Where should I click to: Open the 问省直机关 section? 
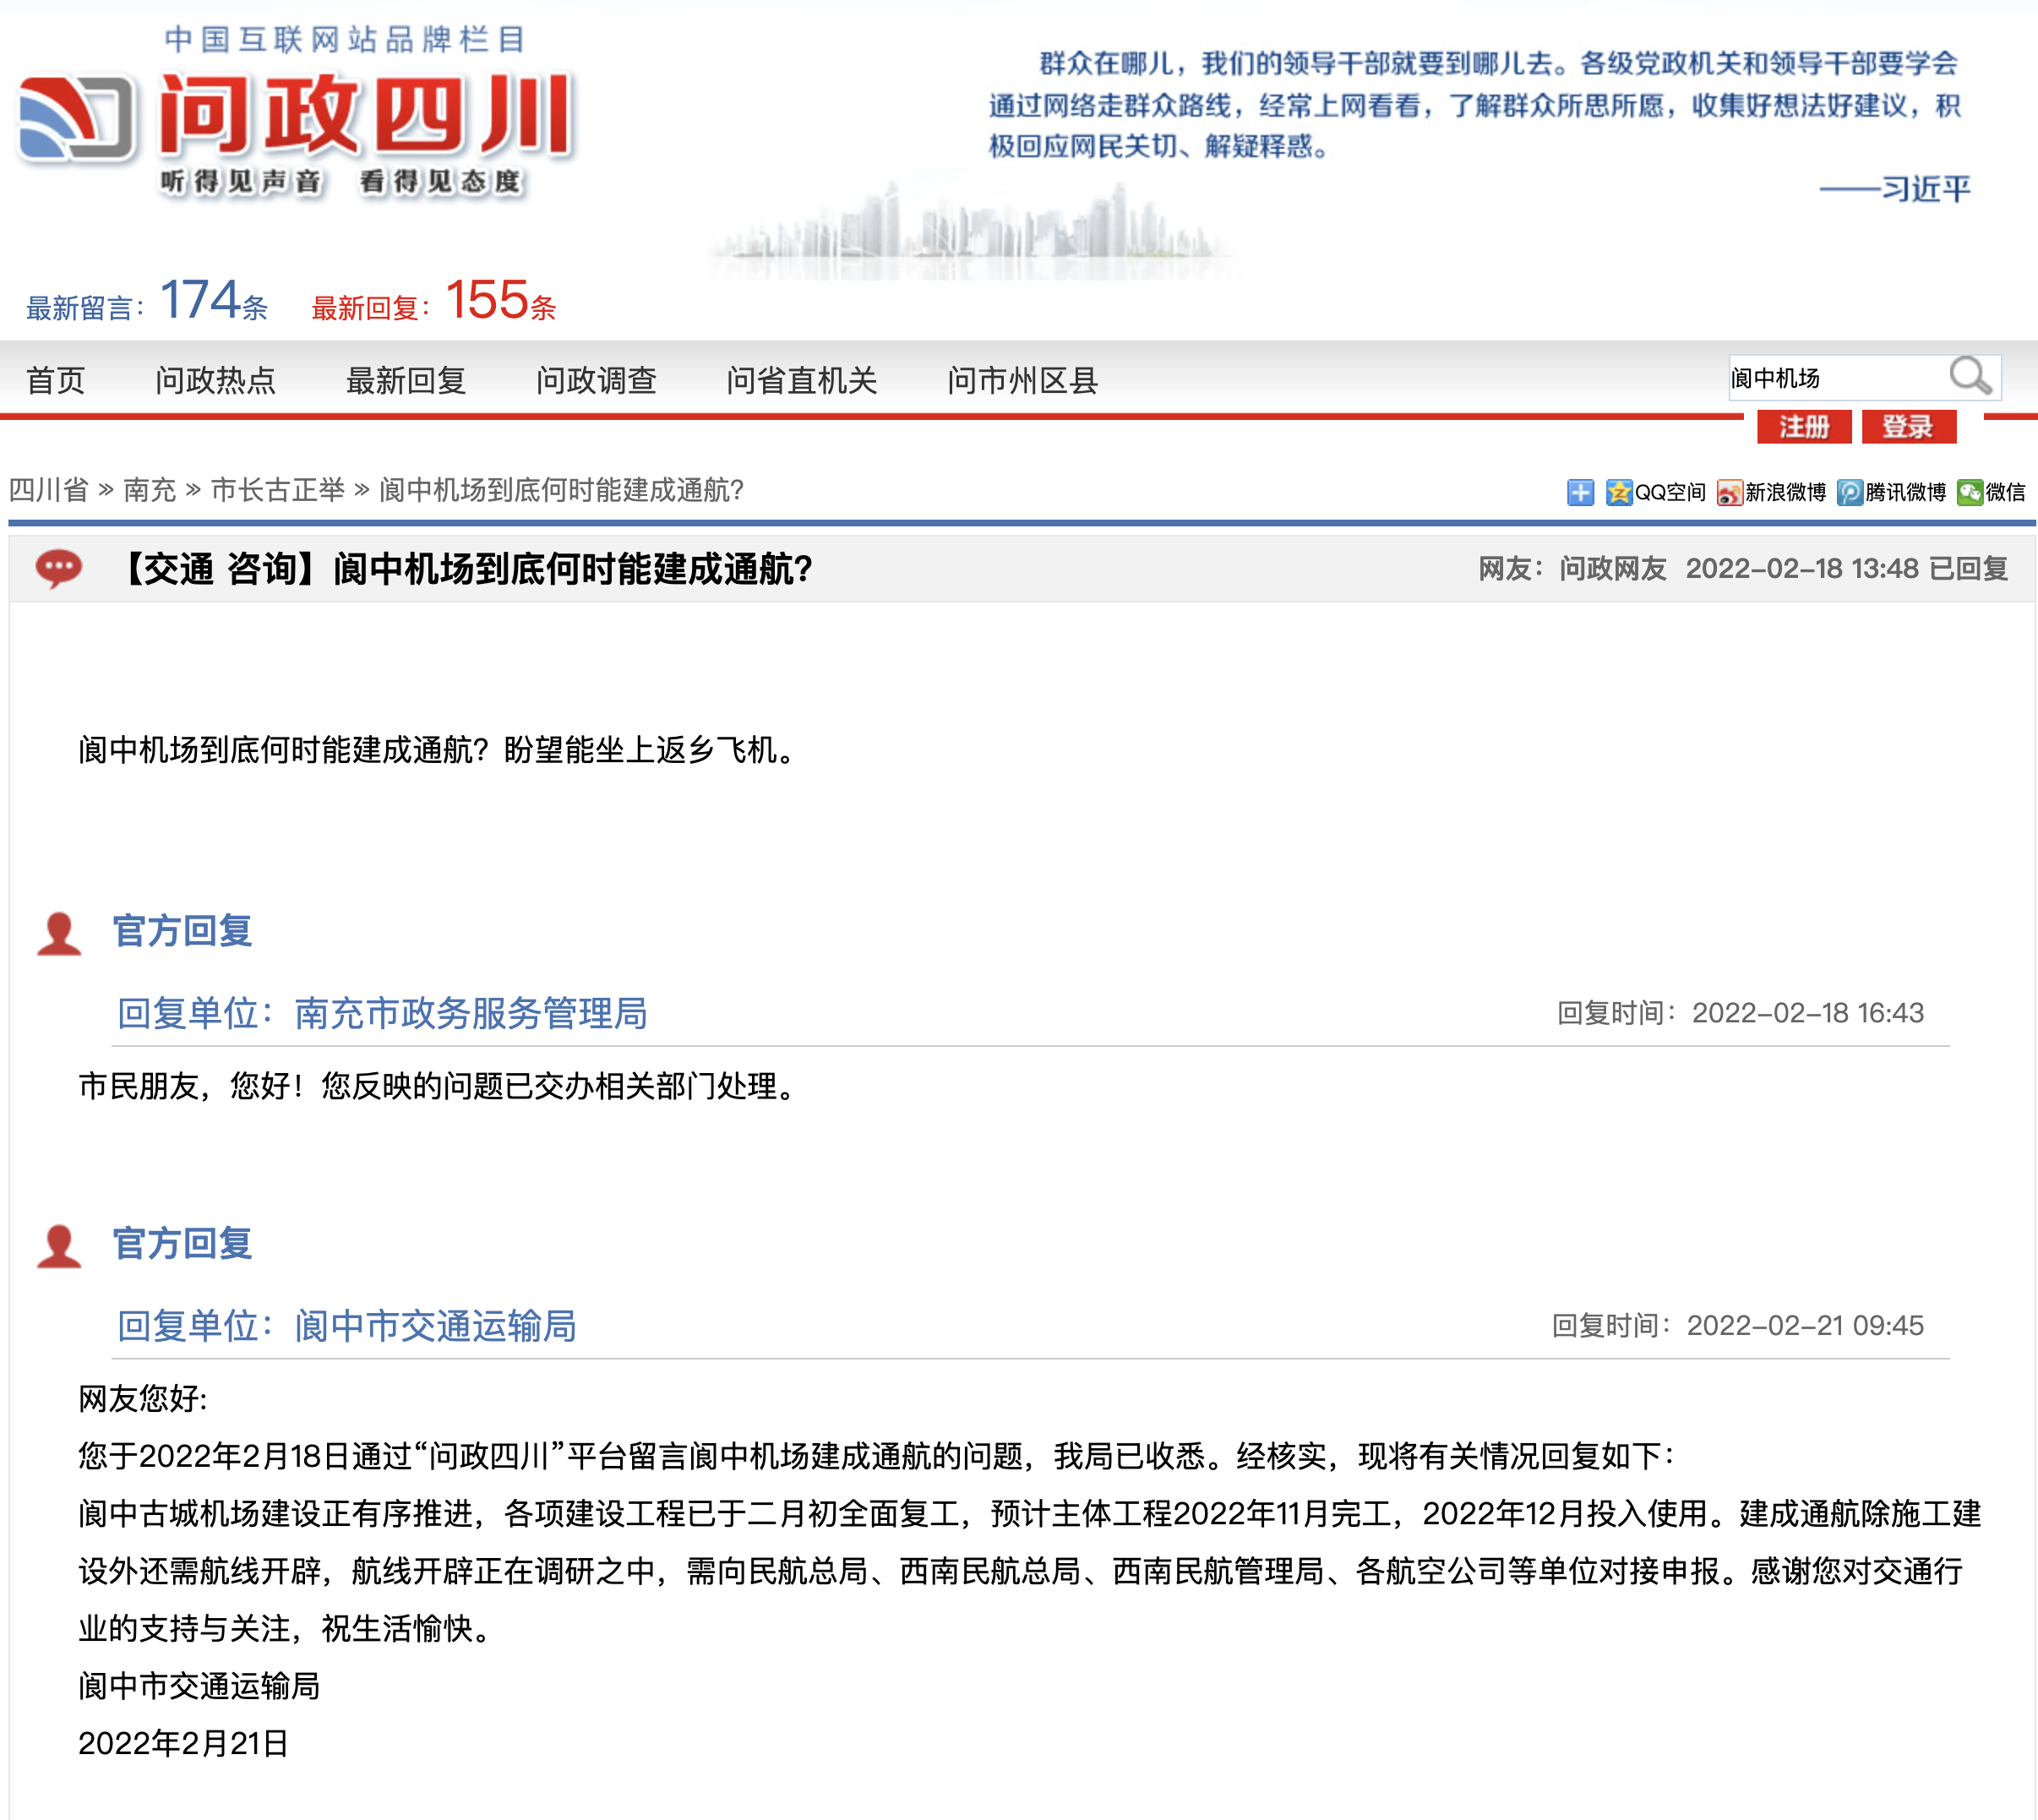[x=800, y=380]
